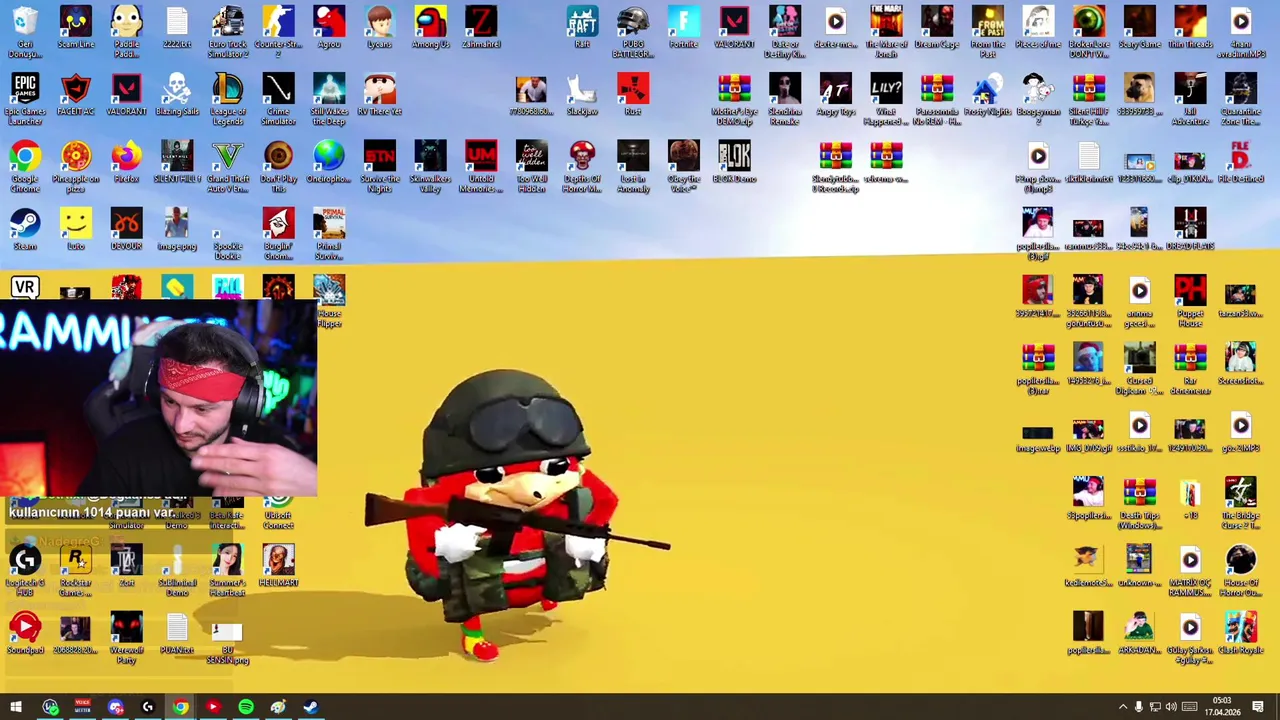Open the Rockstar Games Launcher shortcut
1280x720 pixels.
76,570
